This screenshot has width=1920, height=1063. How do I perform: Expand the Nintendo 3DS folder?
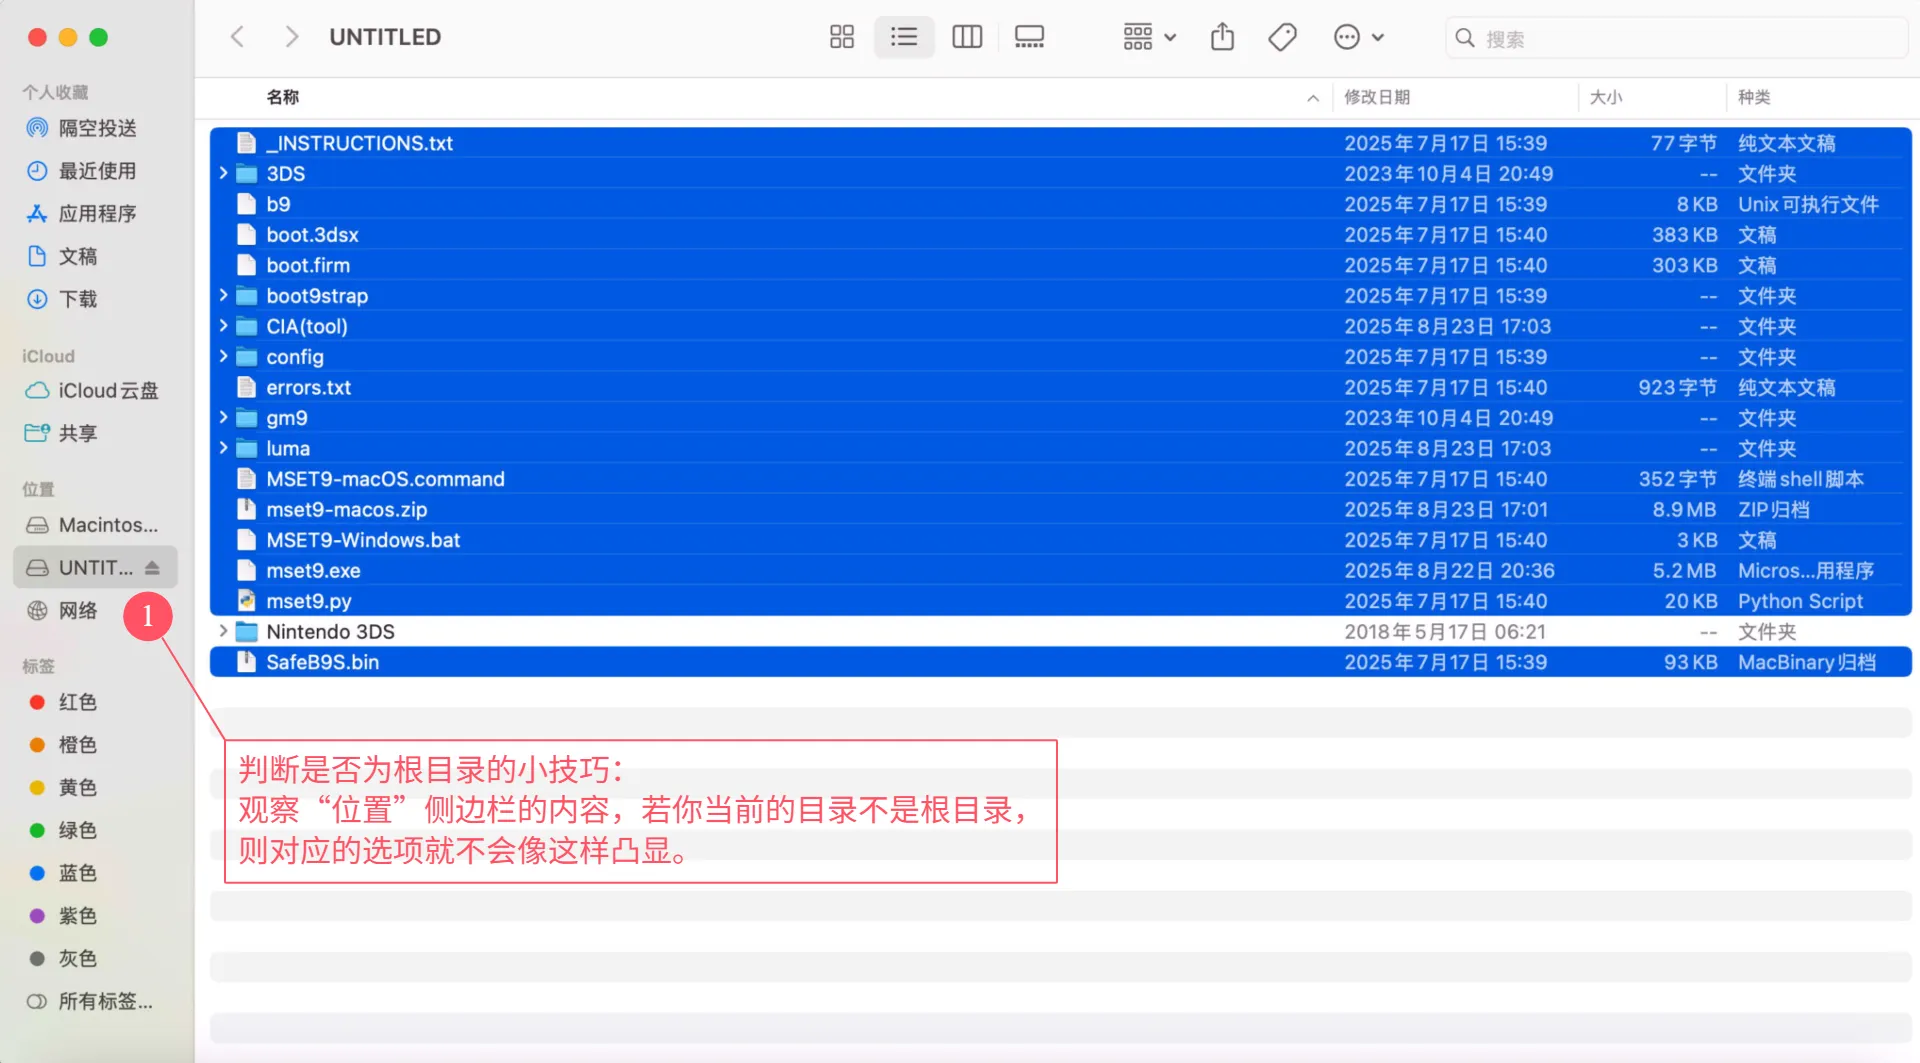point(223,631)
